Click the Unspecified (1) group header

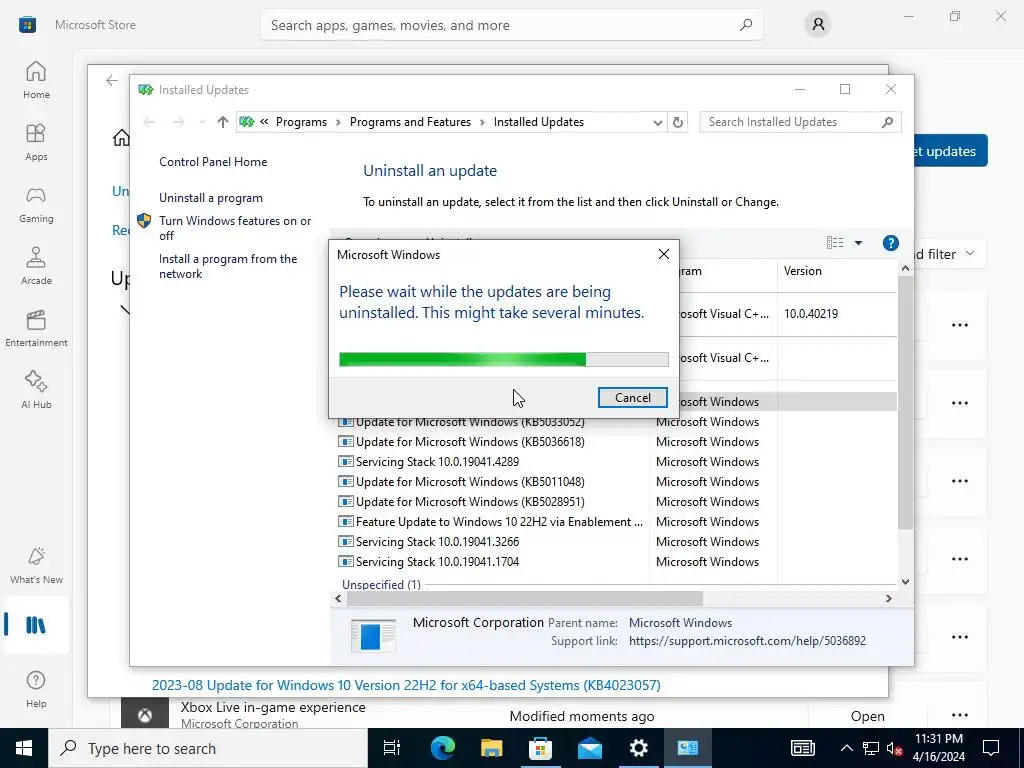381,584
